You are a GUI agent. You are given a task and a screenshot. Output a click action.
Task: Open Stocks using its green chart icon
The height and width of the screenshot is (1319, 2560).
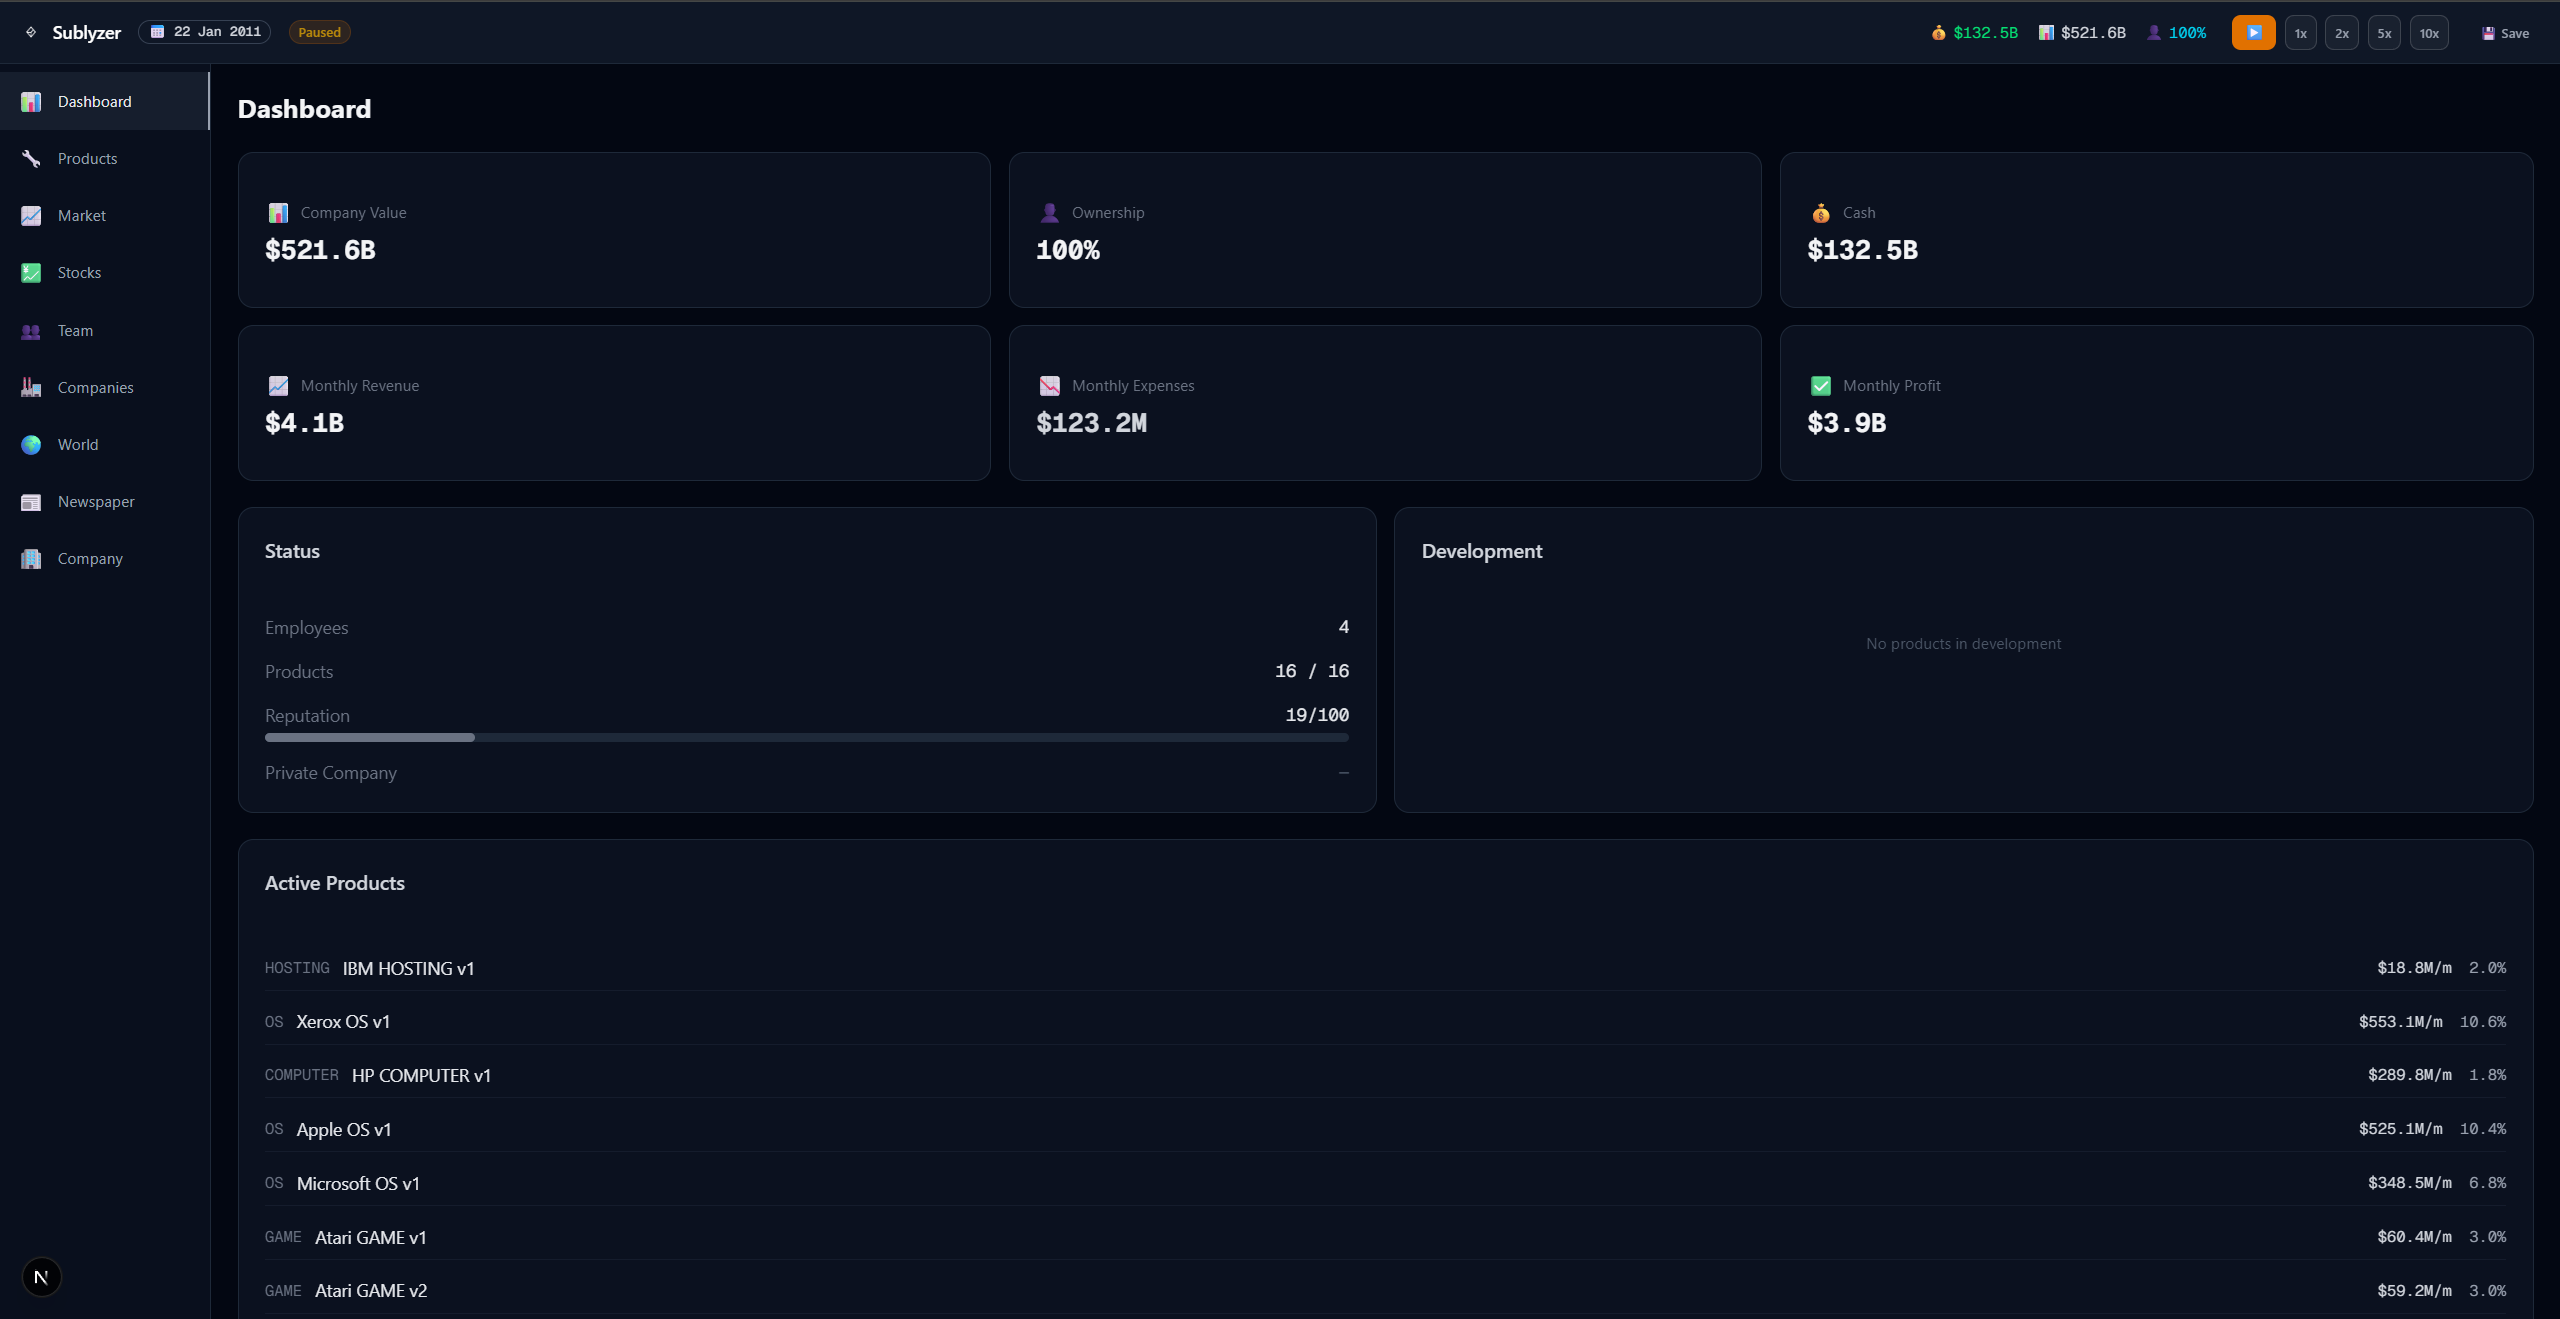click(31, 273)
